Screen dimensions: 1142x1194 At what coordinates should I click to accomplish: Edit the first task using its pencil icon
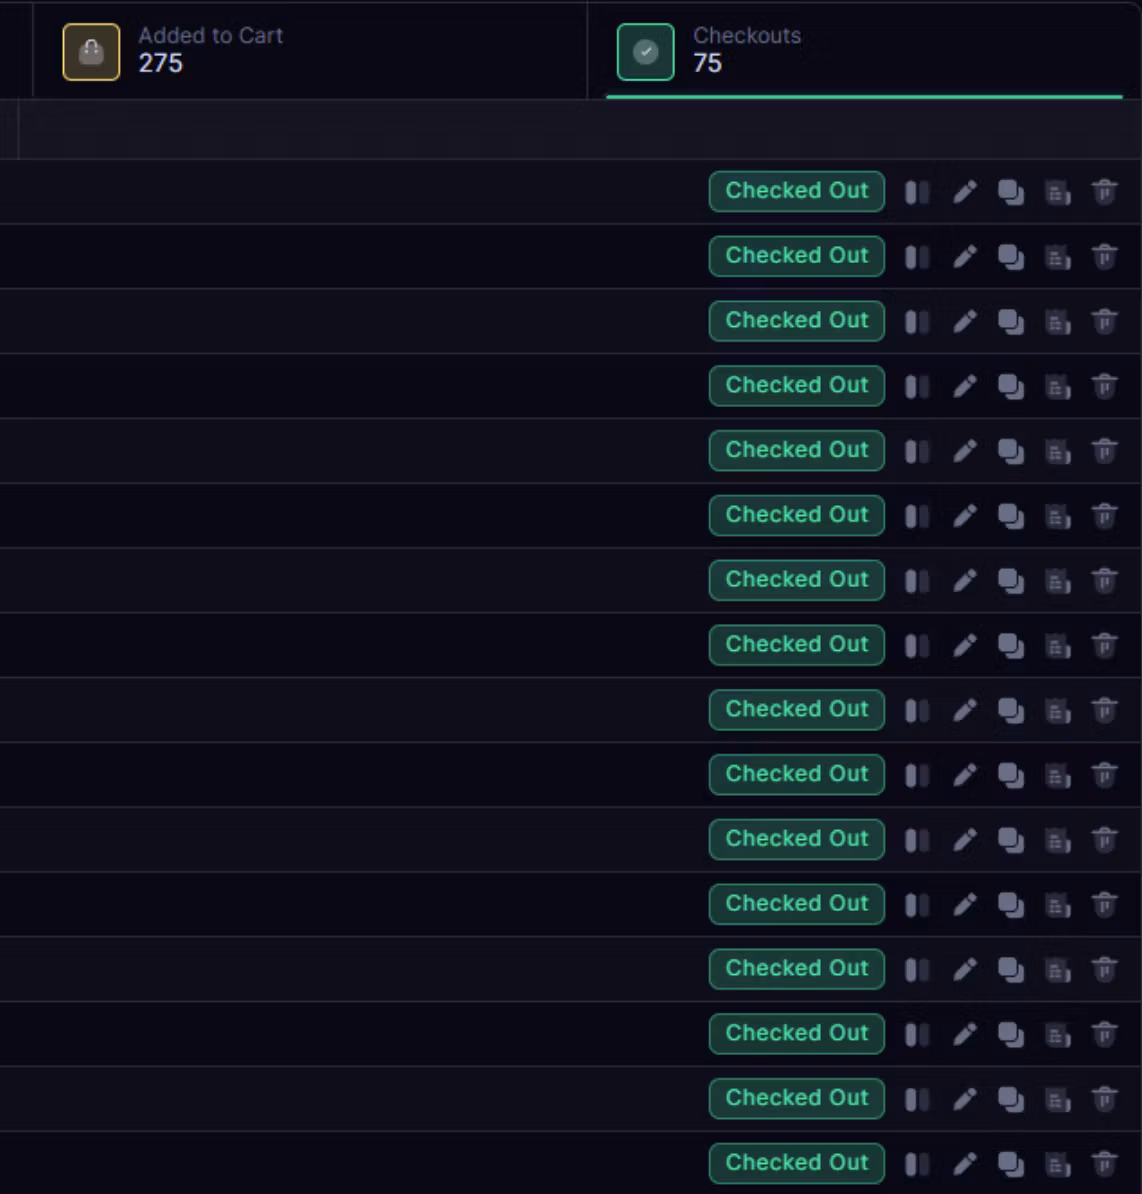pyautogui.click(x=965, y=192)
